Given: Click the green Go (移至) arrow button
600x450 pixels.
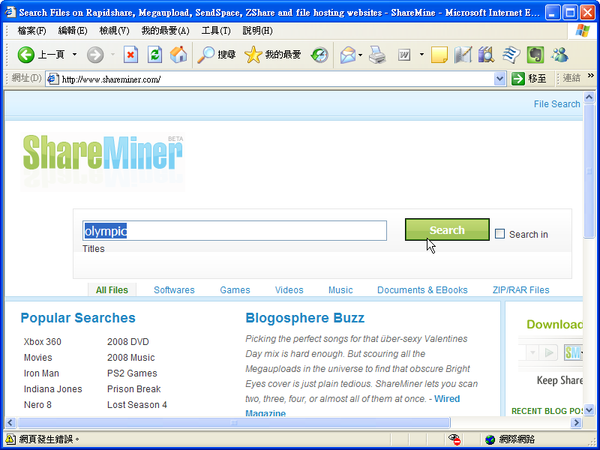Looking at the screenshot, I should [x=529, y=79].
